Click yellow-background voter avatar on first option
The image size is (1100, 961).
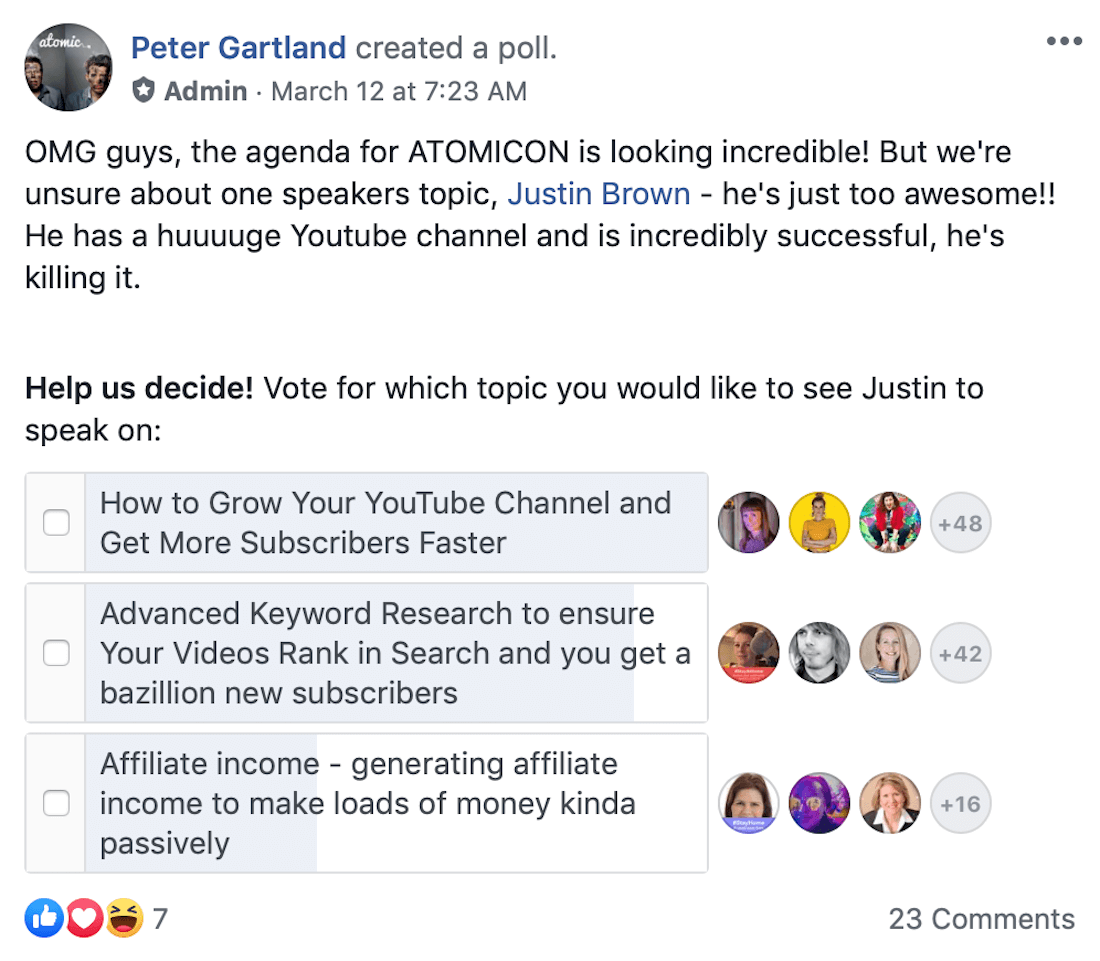point(819,523)
